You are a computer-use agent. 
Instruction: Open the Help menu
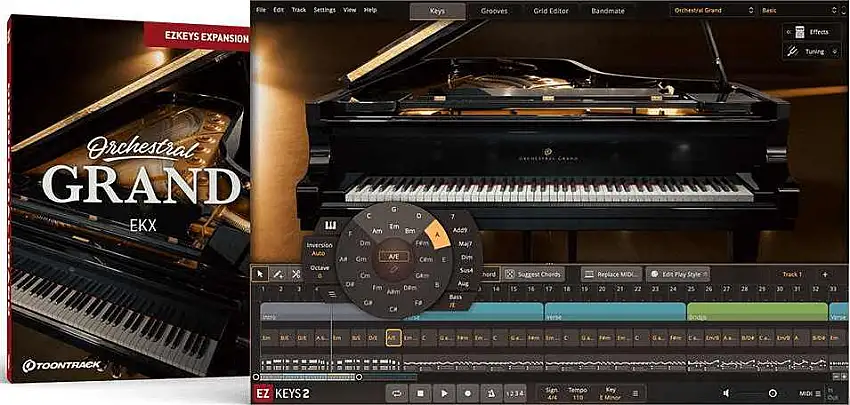pos(370,10)
